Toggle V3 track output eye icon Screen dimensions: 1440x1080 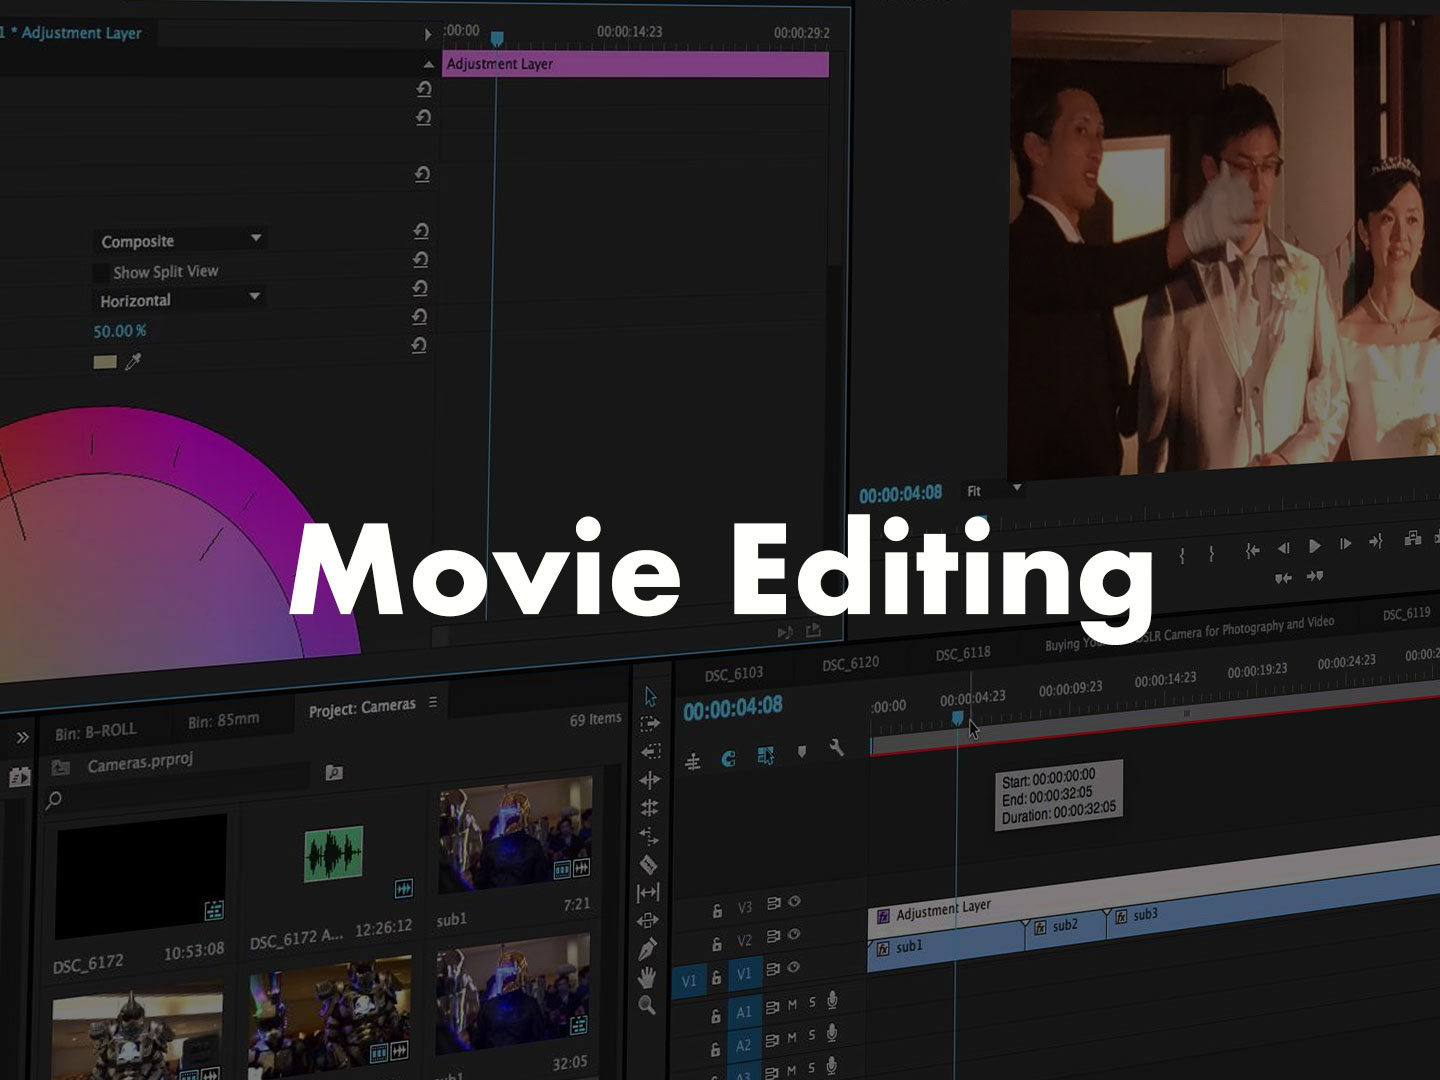795,902
